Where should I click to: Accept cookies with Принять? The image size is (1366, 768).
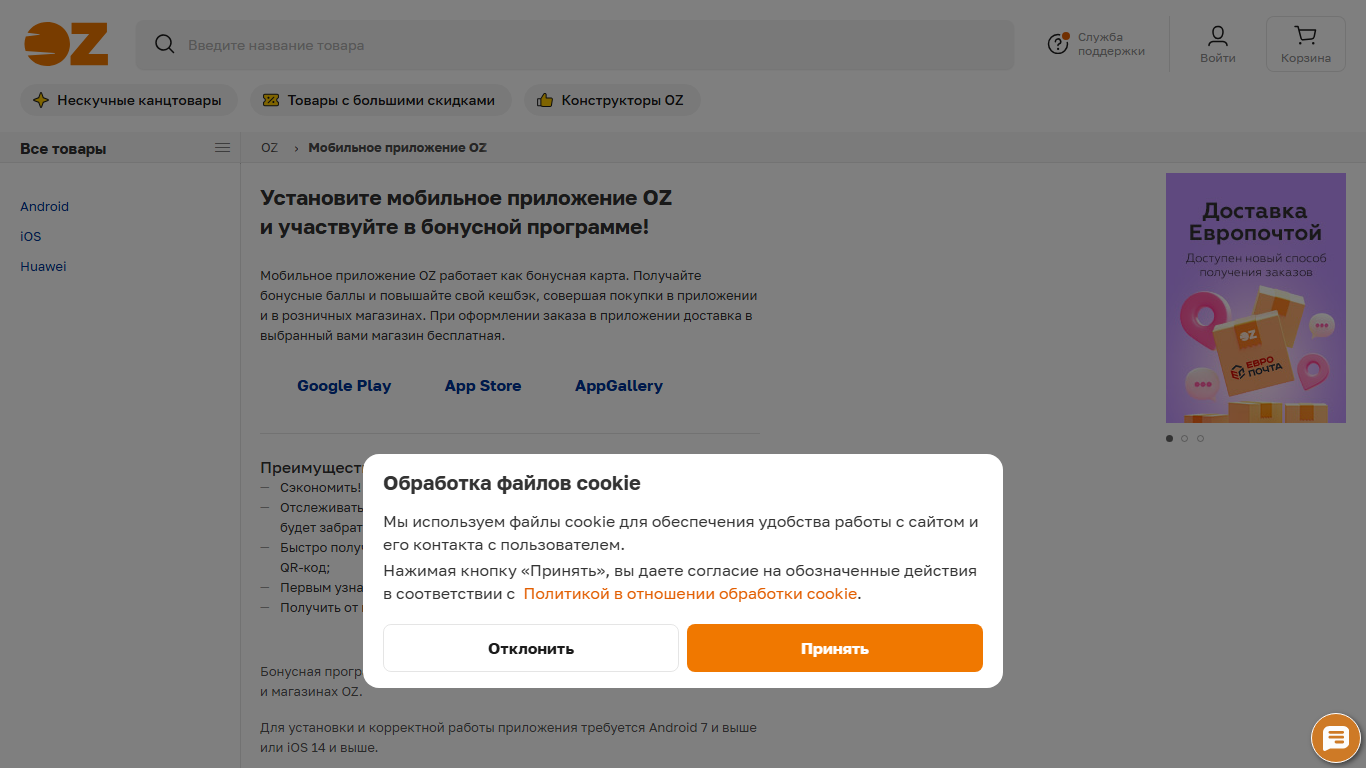pyautogui.click(x=835, y=648)
